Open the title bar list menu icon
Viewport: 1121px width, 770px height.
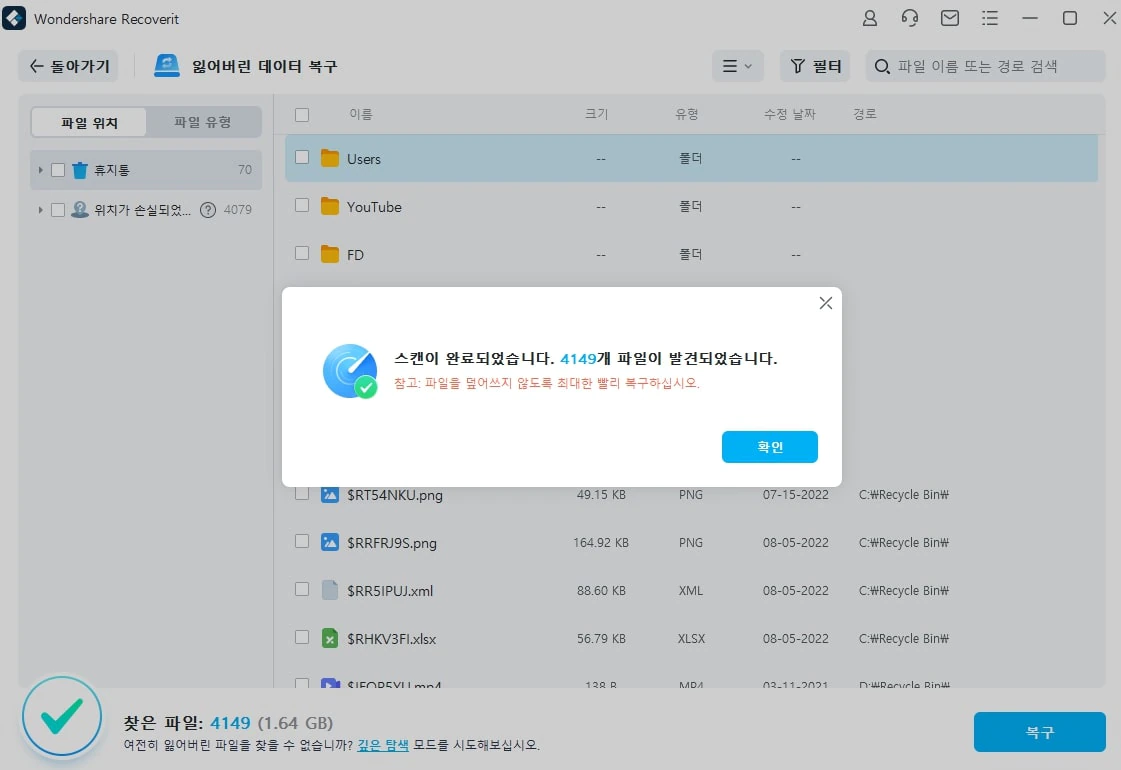pyautogui.click(x=989, y=18)
